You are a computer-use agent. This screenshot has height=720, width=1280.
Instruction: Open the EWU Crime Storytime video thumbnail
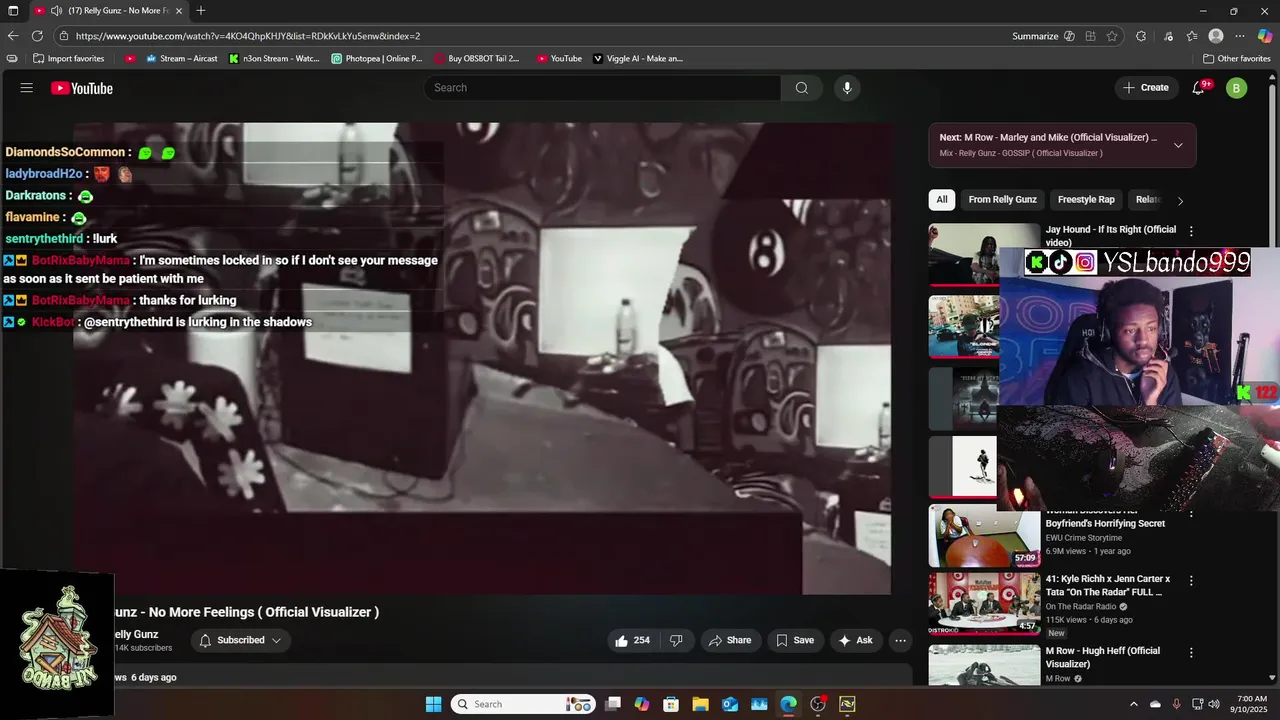(x=984, y=536)
